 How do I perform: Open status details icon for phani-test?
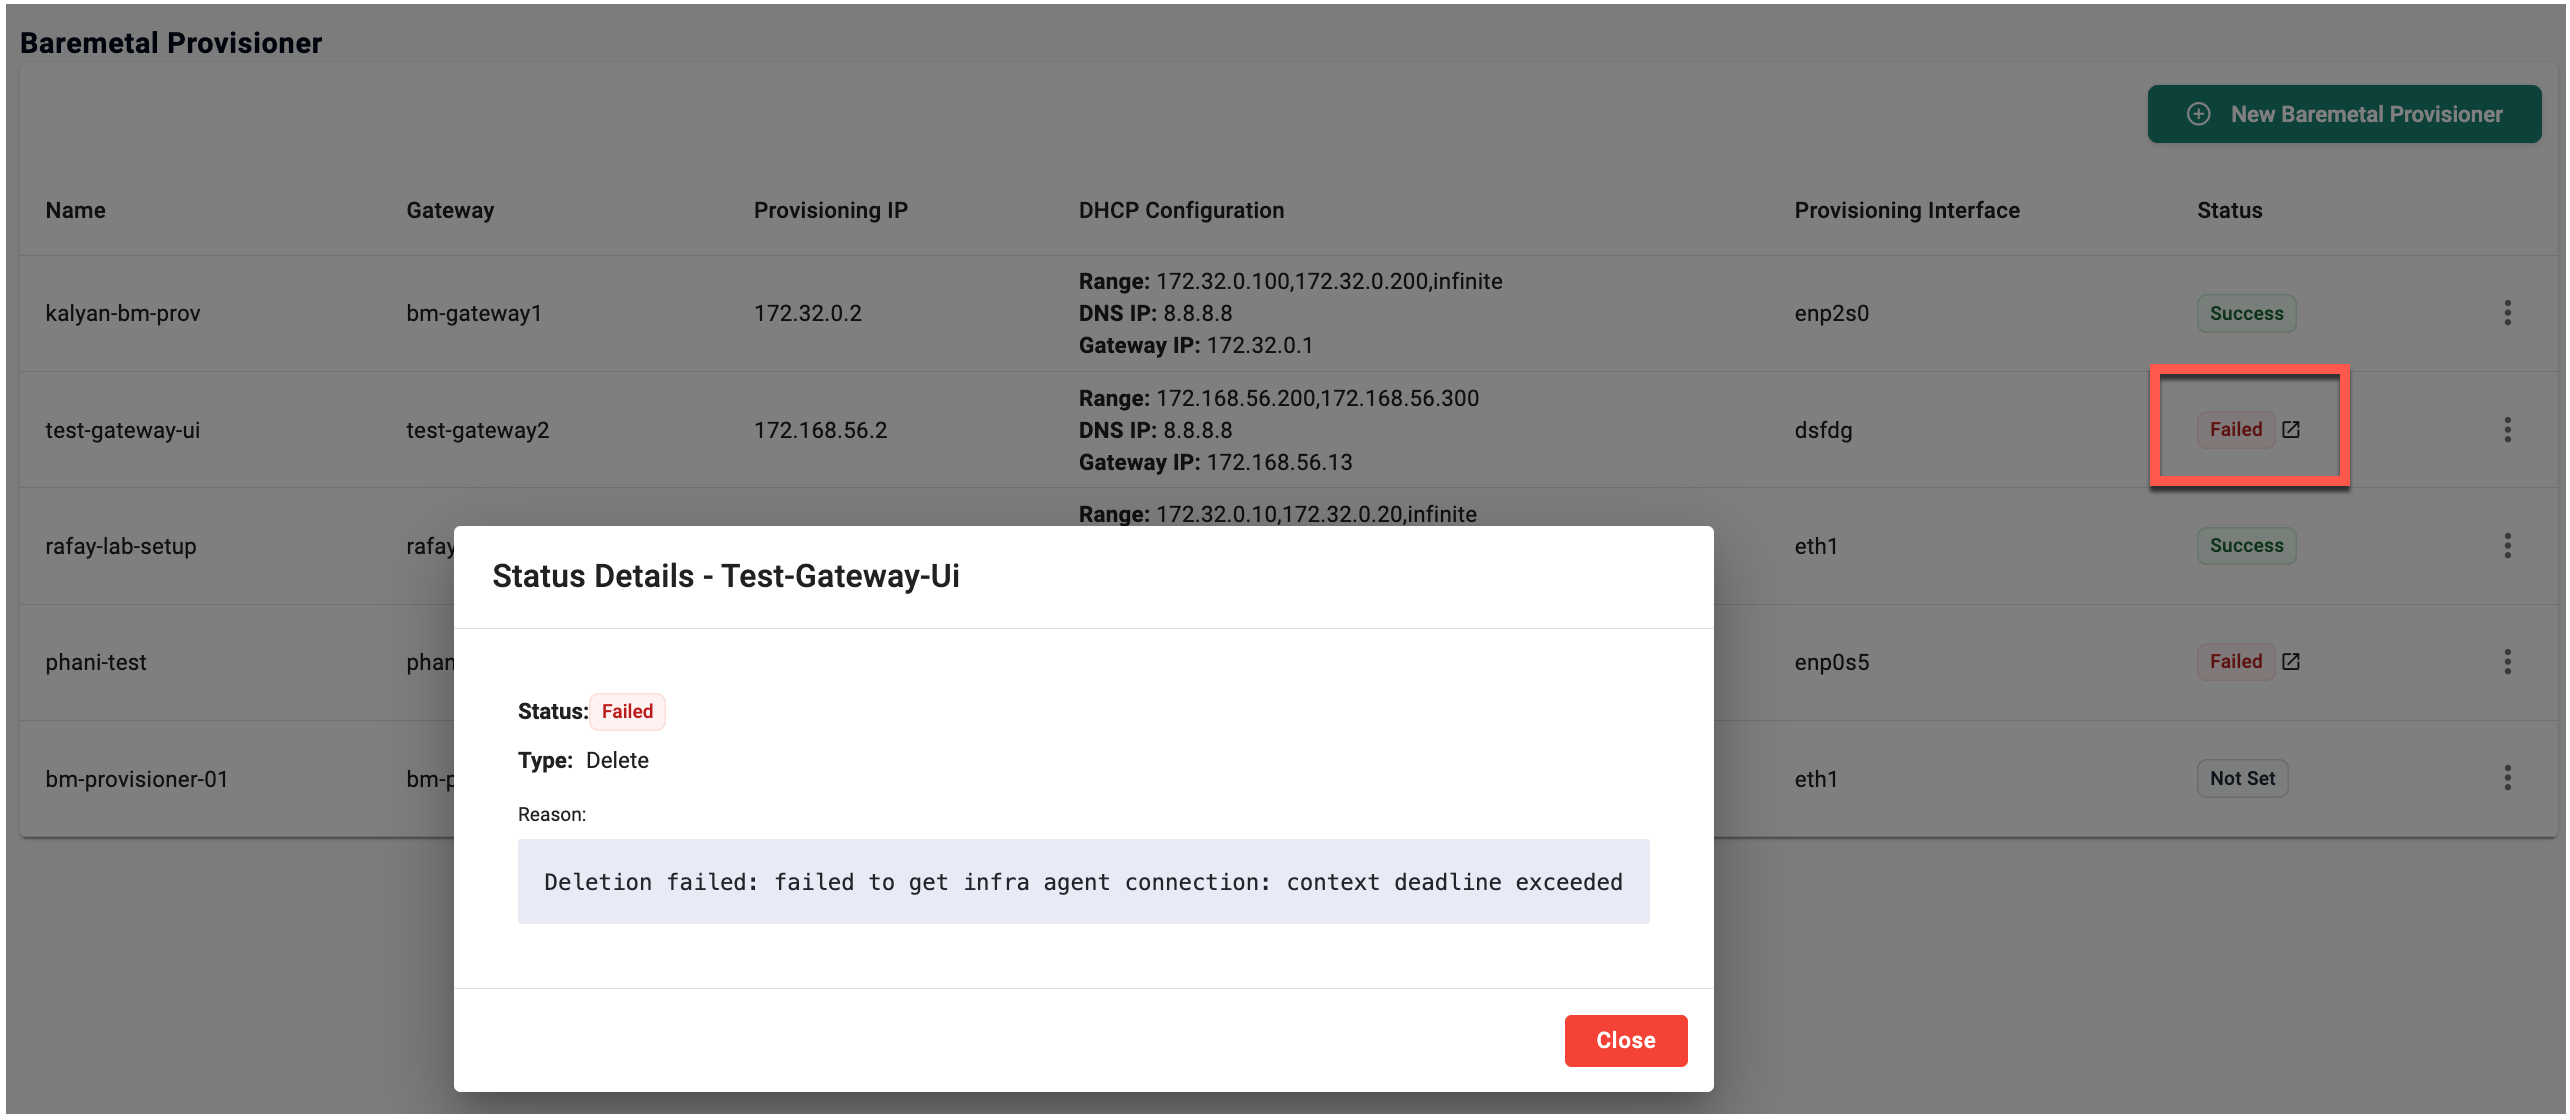click(2291, 662)
